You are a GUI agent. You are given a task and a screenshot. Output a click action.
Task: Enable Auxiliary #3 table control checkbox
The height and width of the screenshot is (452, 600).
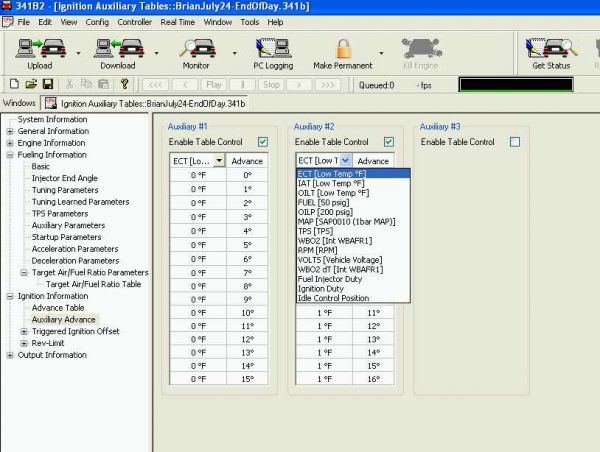click(x=515, y=142)
